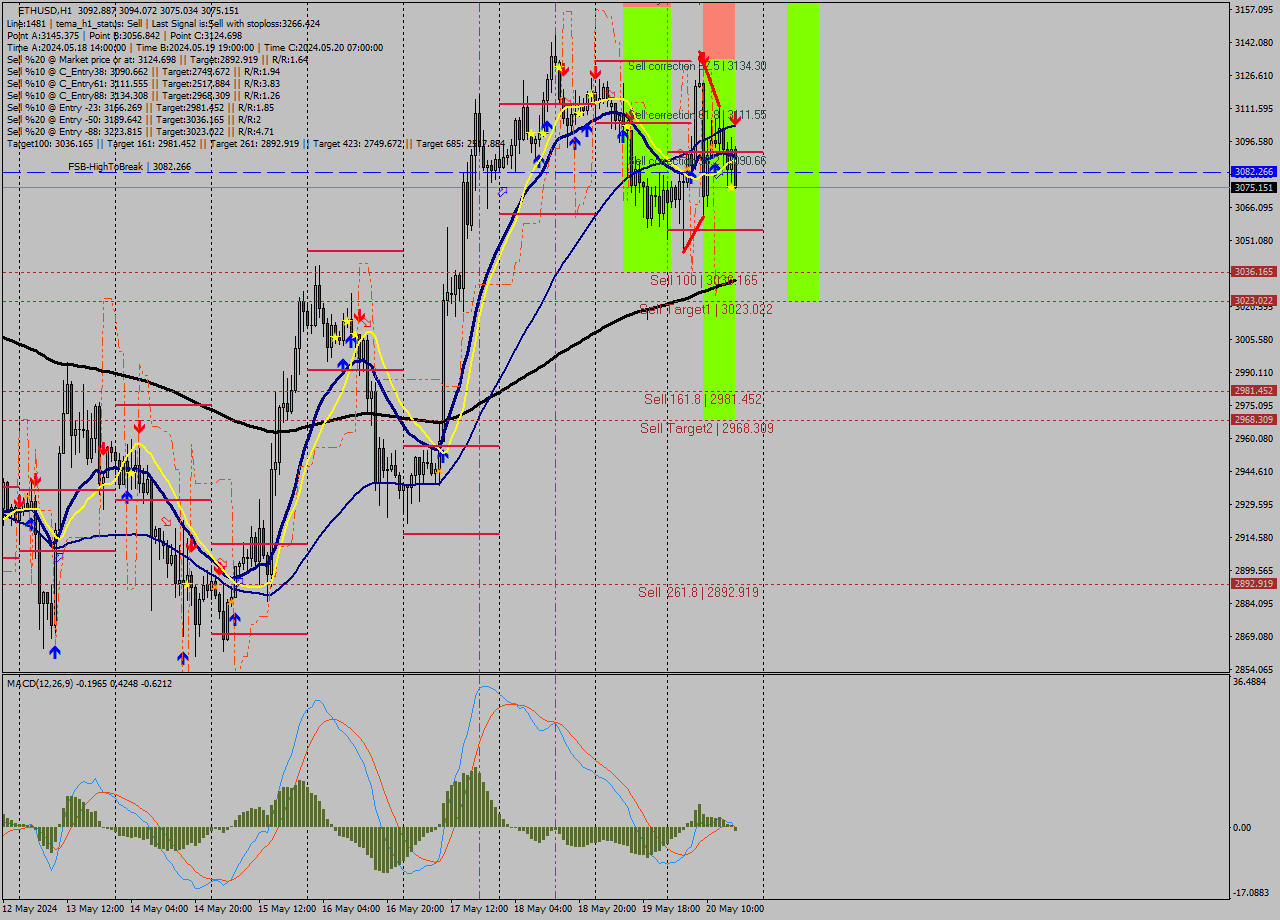Image resolution: width=1280 pixels, height=920 pixels.
Task: Select the salmon red rectangle at chart top
Action: tap(718, 30)
